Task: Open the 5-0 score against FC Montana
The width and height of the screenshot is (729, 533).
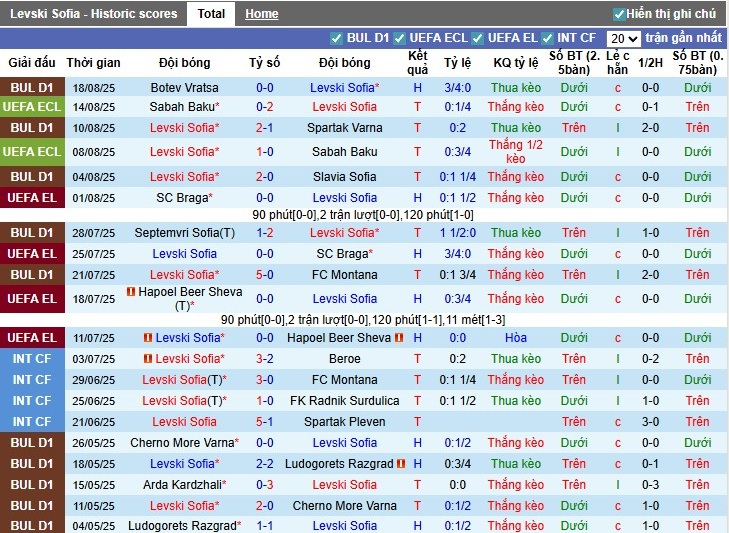Action: [x=265, y=274]
